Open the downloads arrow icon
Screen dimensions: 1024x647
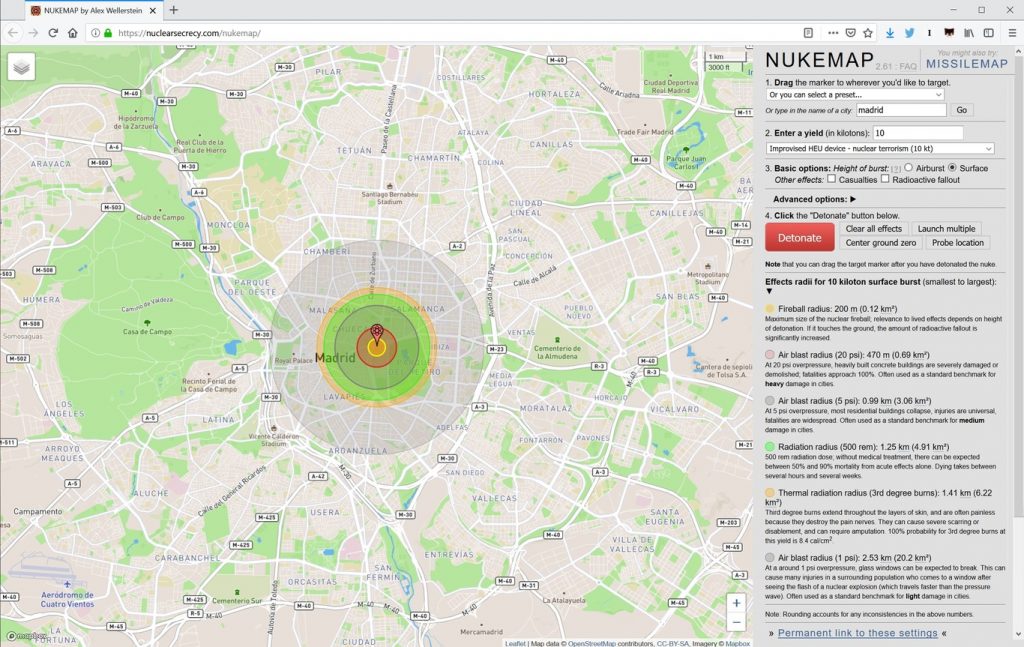(889, 33)
